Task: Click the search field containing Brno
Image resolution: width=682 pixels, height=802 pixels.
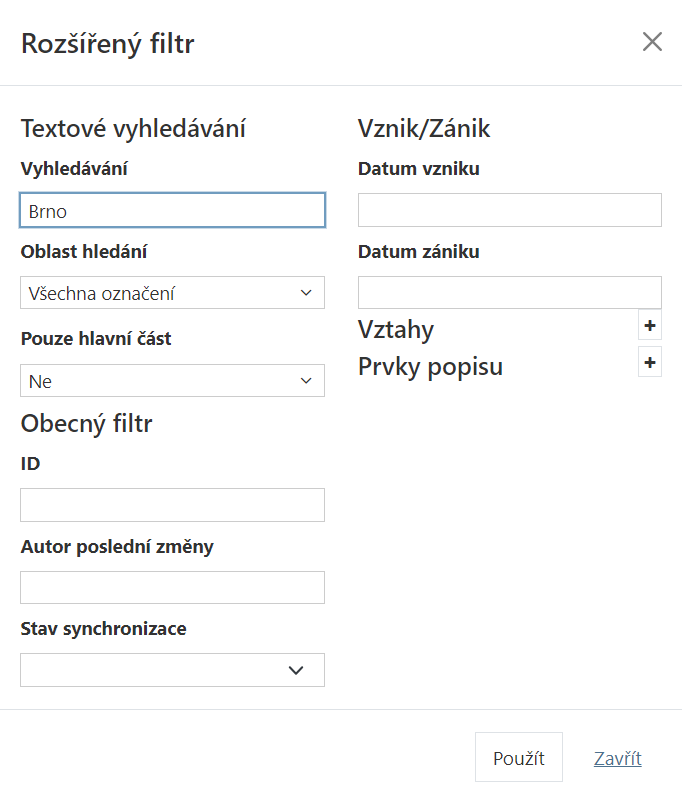Action: 172,210
